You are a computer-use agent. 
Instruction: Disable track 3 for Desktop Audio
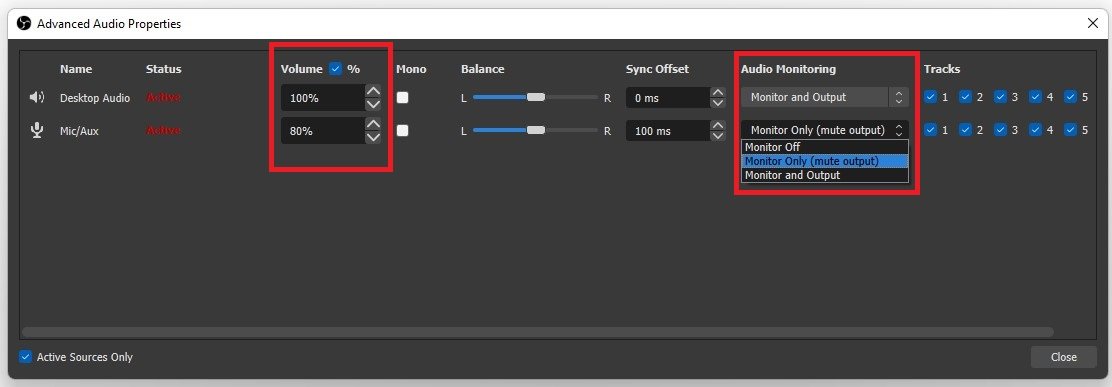[1000, 97]
